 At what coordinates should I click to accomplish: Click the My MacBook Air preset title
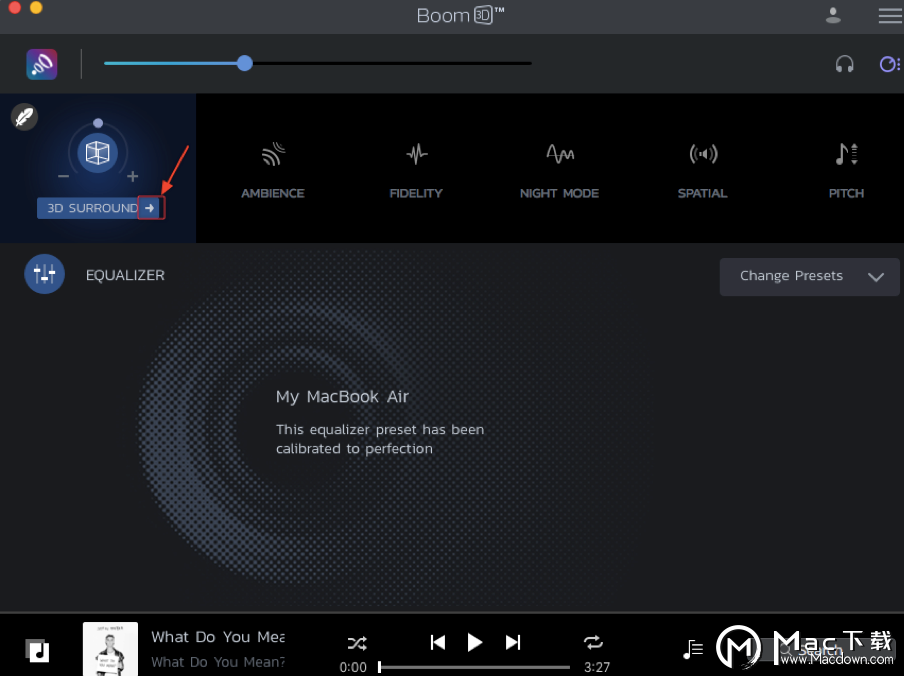click(x=342, y=396)
